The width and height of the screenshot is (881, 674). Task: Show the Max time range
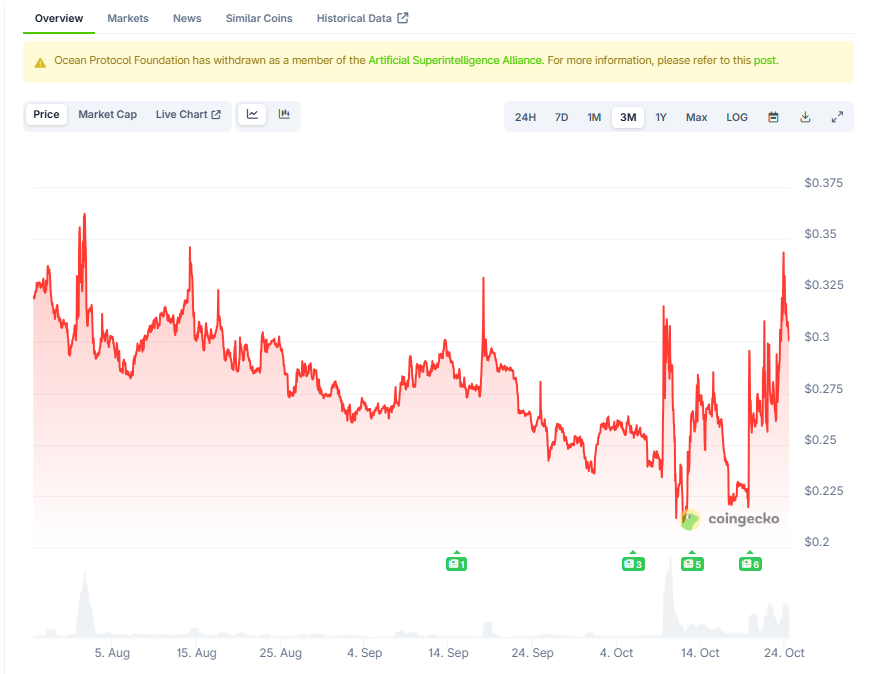(x=696, y=117)
